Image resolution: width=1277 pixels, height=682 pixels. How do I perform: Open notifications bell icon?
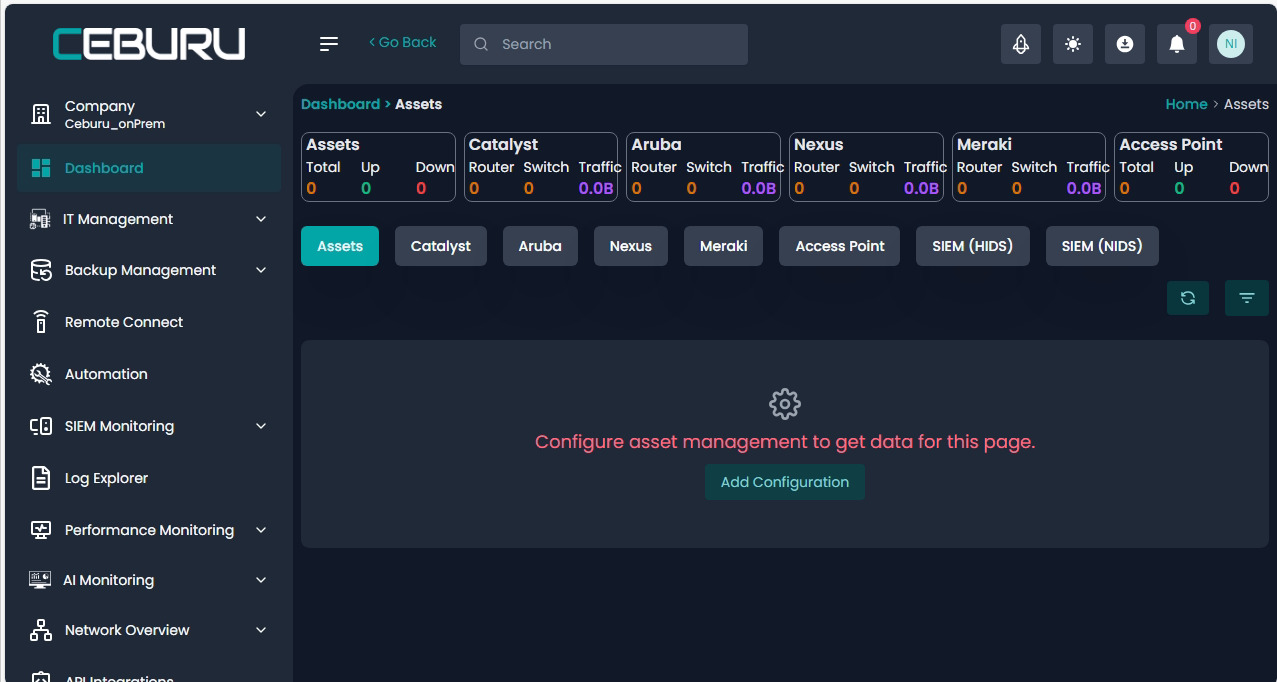coord(1177,44)
